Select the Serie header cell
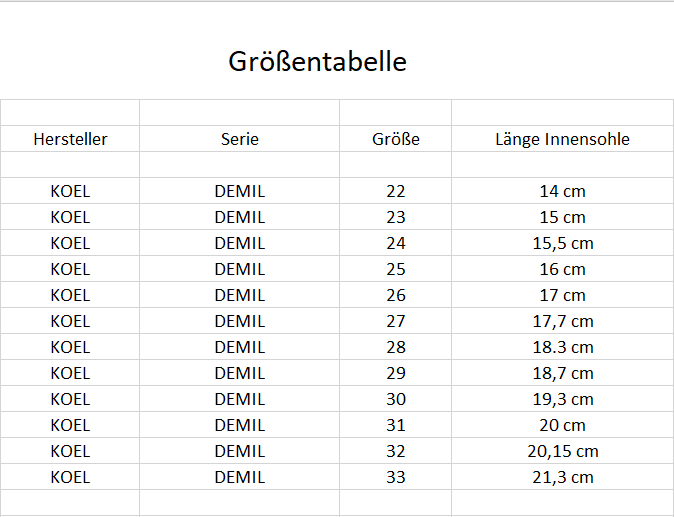The image size is (674, 517). [240, 139]
